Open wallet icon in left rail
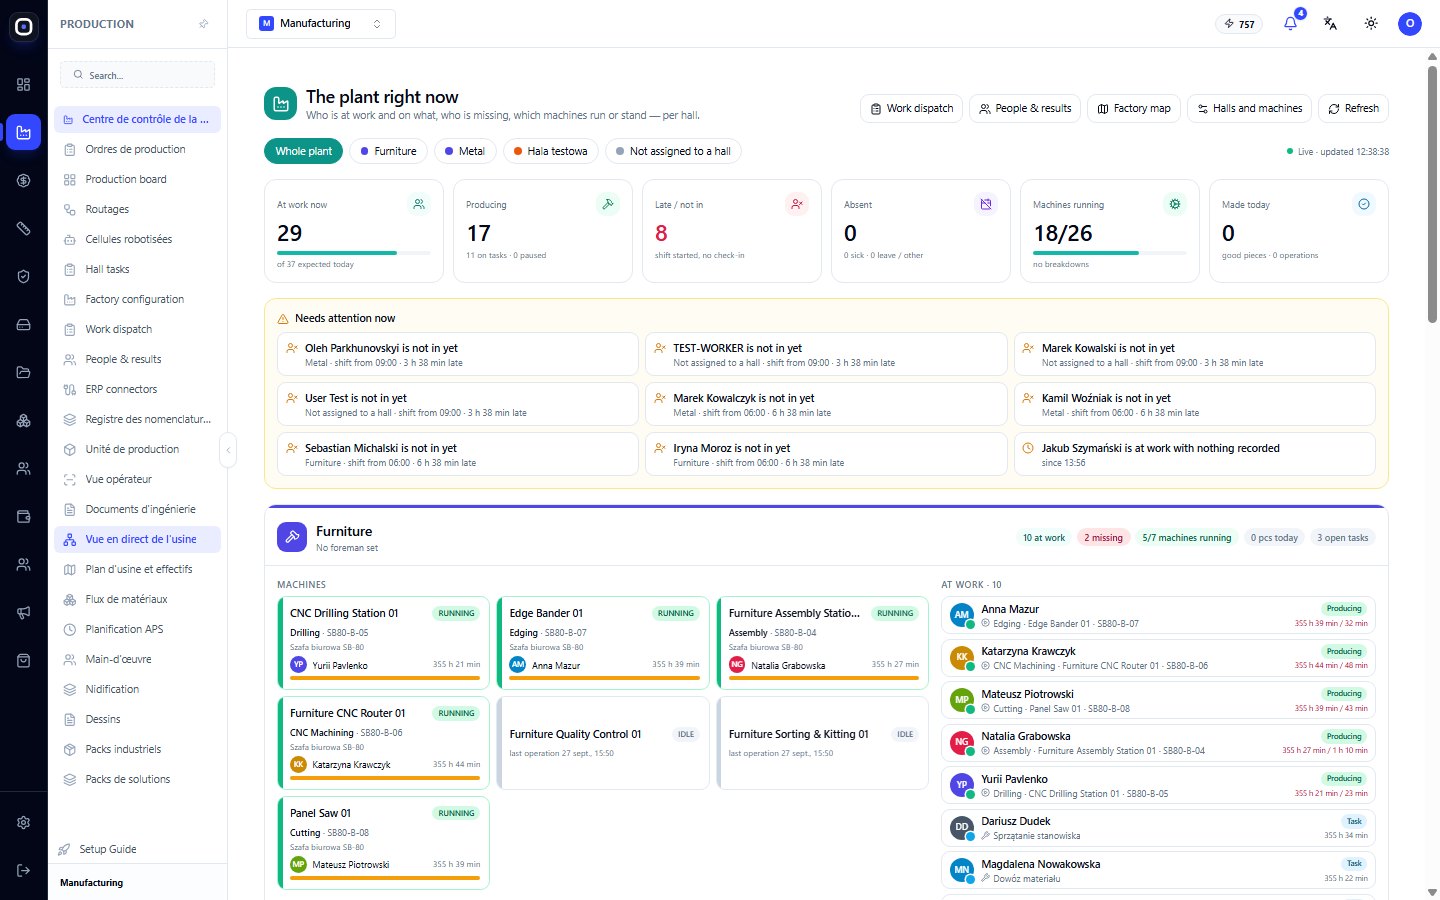Screen dimensions: 1440x900 point(23,516)
